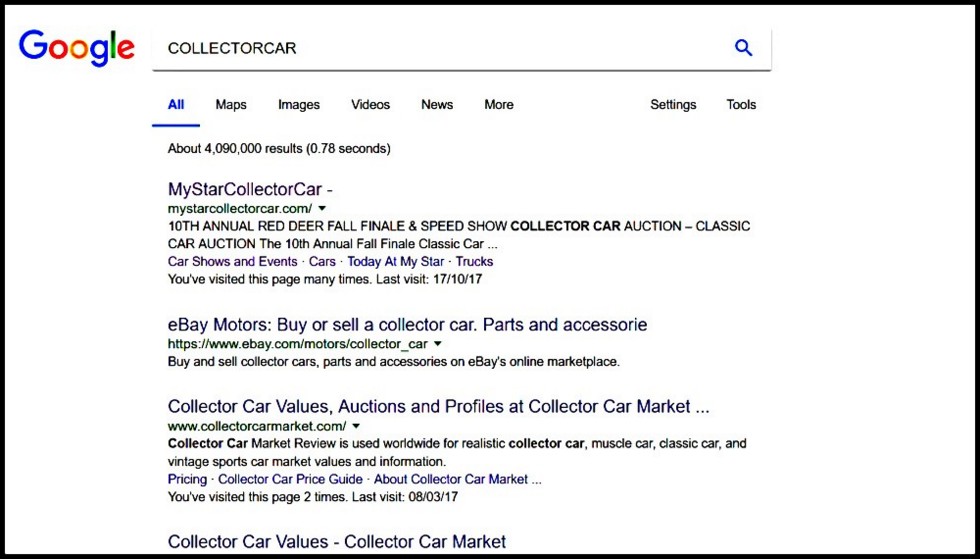Open the More search options menu
Screen dimensions: 980x559
pyautogui.click(x=499, y=104)
